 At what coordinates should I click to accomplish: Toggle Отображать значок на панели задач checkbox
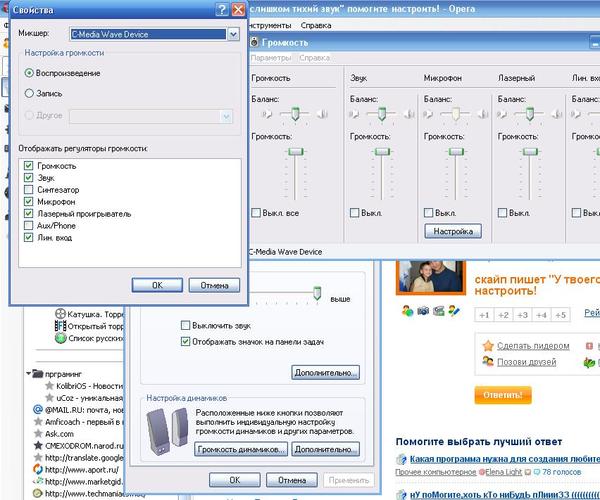click(185, 341)
